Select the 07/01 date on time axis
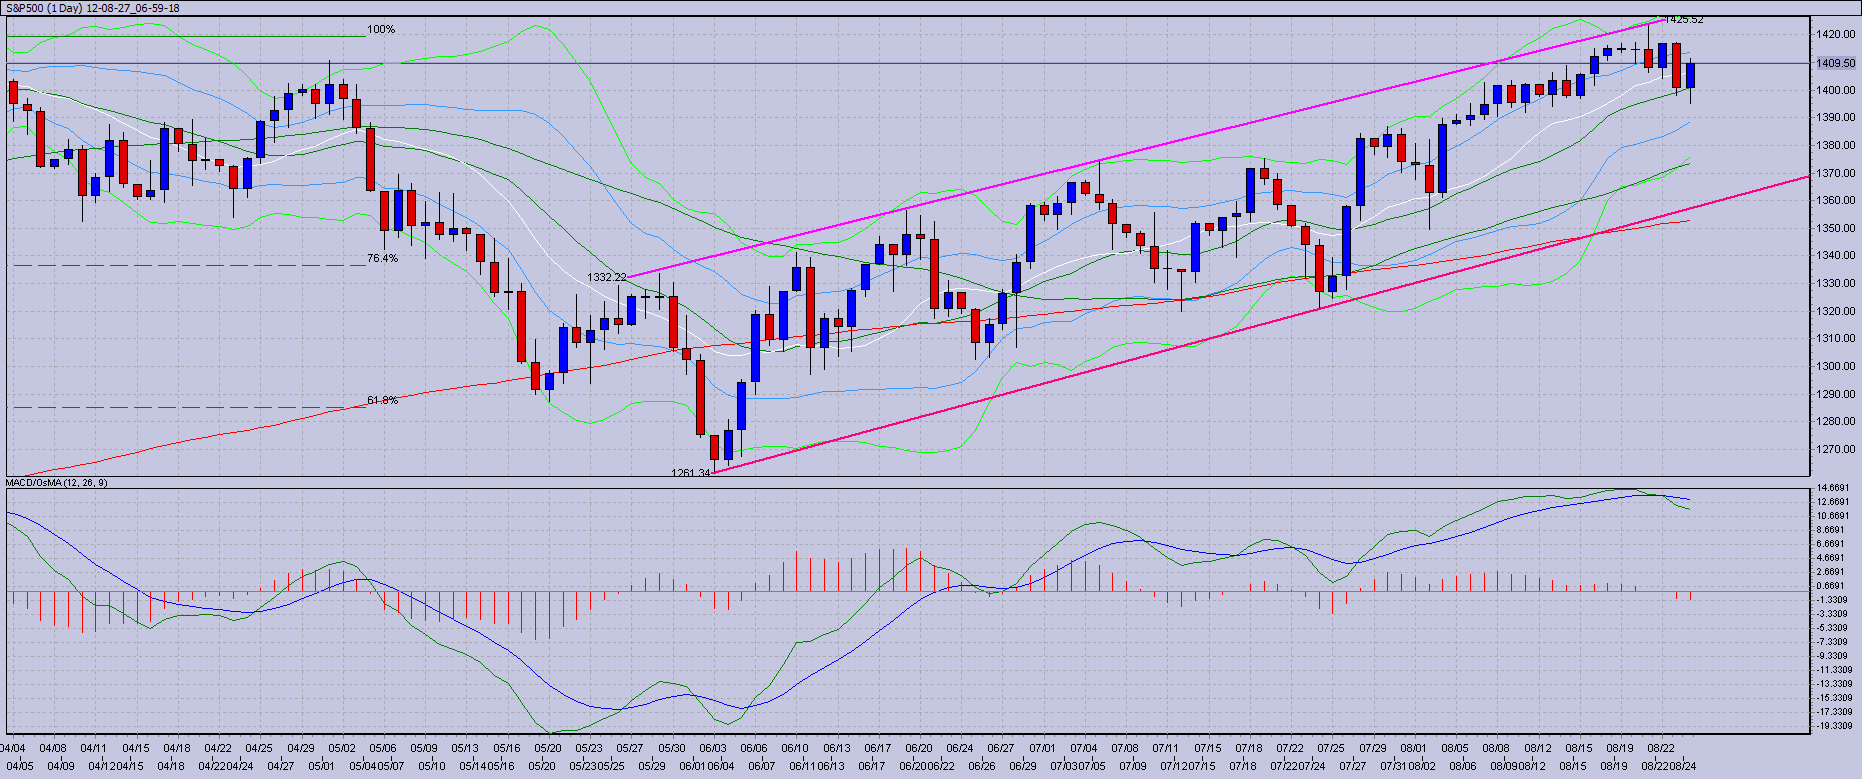 pyautogui.click(x=1042, y=748)
